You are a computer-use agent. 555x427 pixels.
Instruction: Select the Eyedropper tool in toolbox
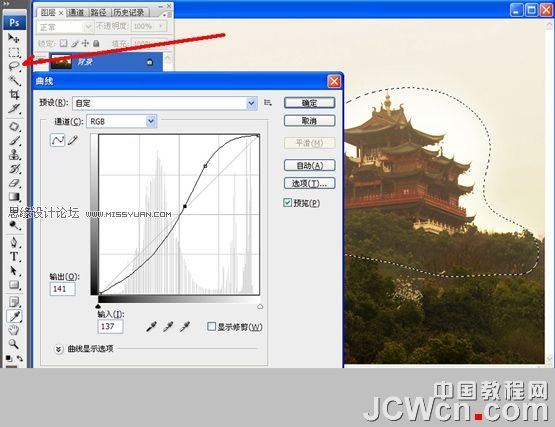click(14, 316)
